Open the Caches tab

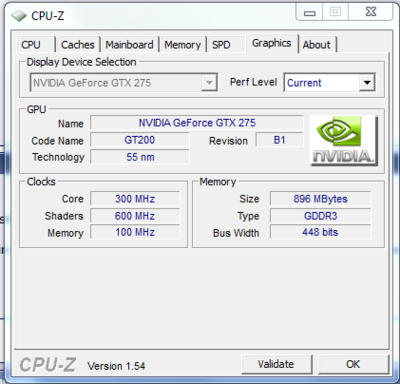(x=78, y=45)
